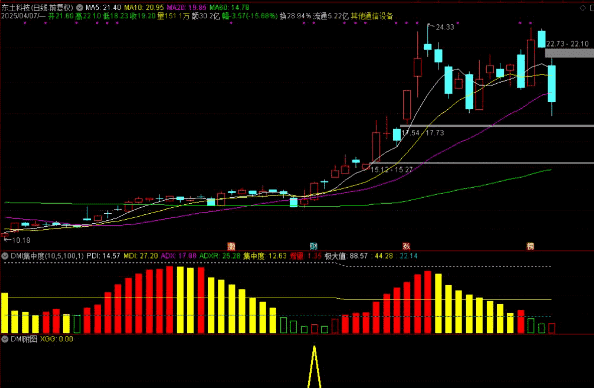Image resolution: width=594 pixels, height=388 pixels.
Task: Click the first red event marker icon under the chart
Action: 231,246
